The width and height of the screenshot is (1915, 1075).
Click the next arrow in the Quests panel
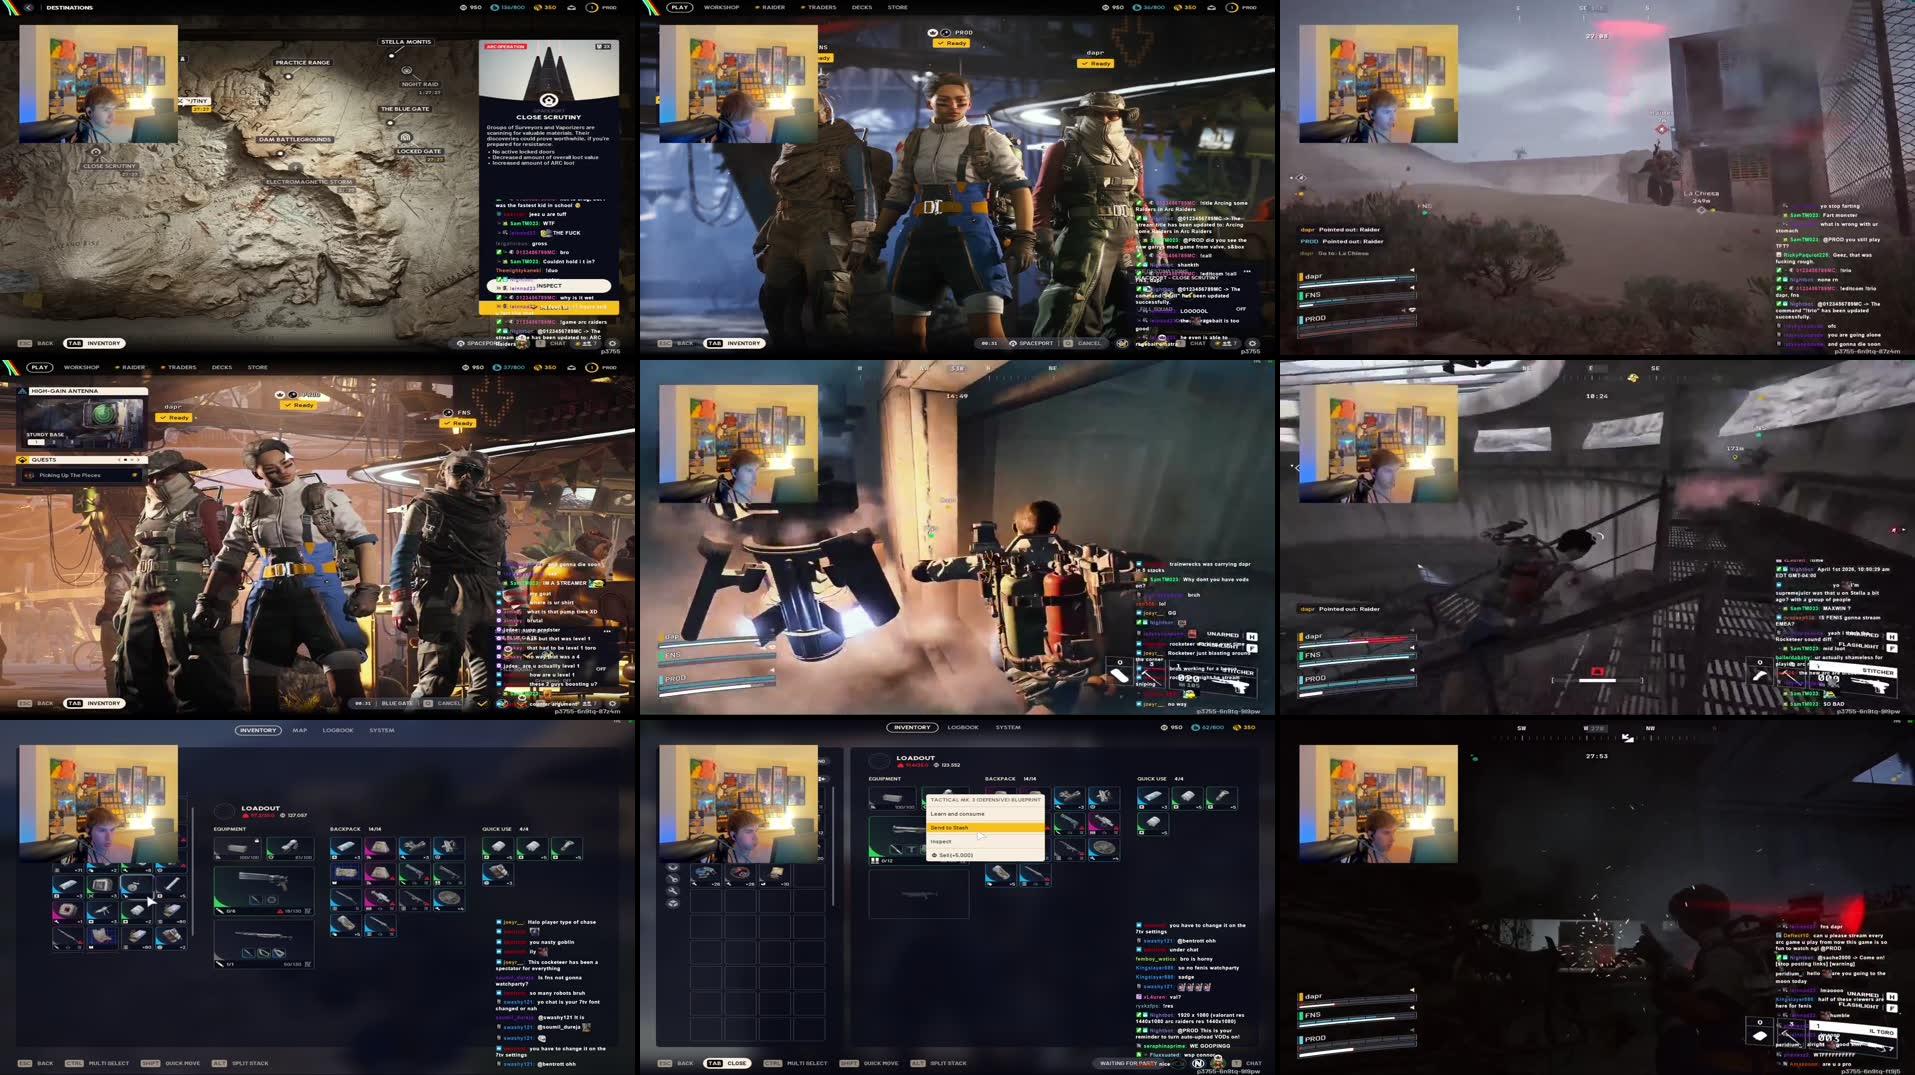click(x=140, y=459)
